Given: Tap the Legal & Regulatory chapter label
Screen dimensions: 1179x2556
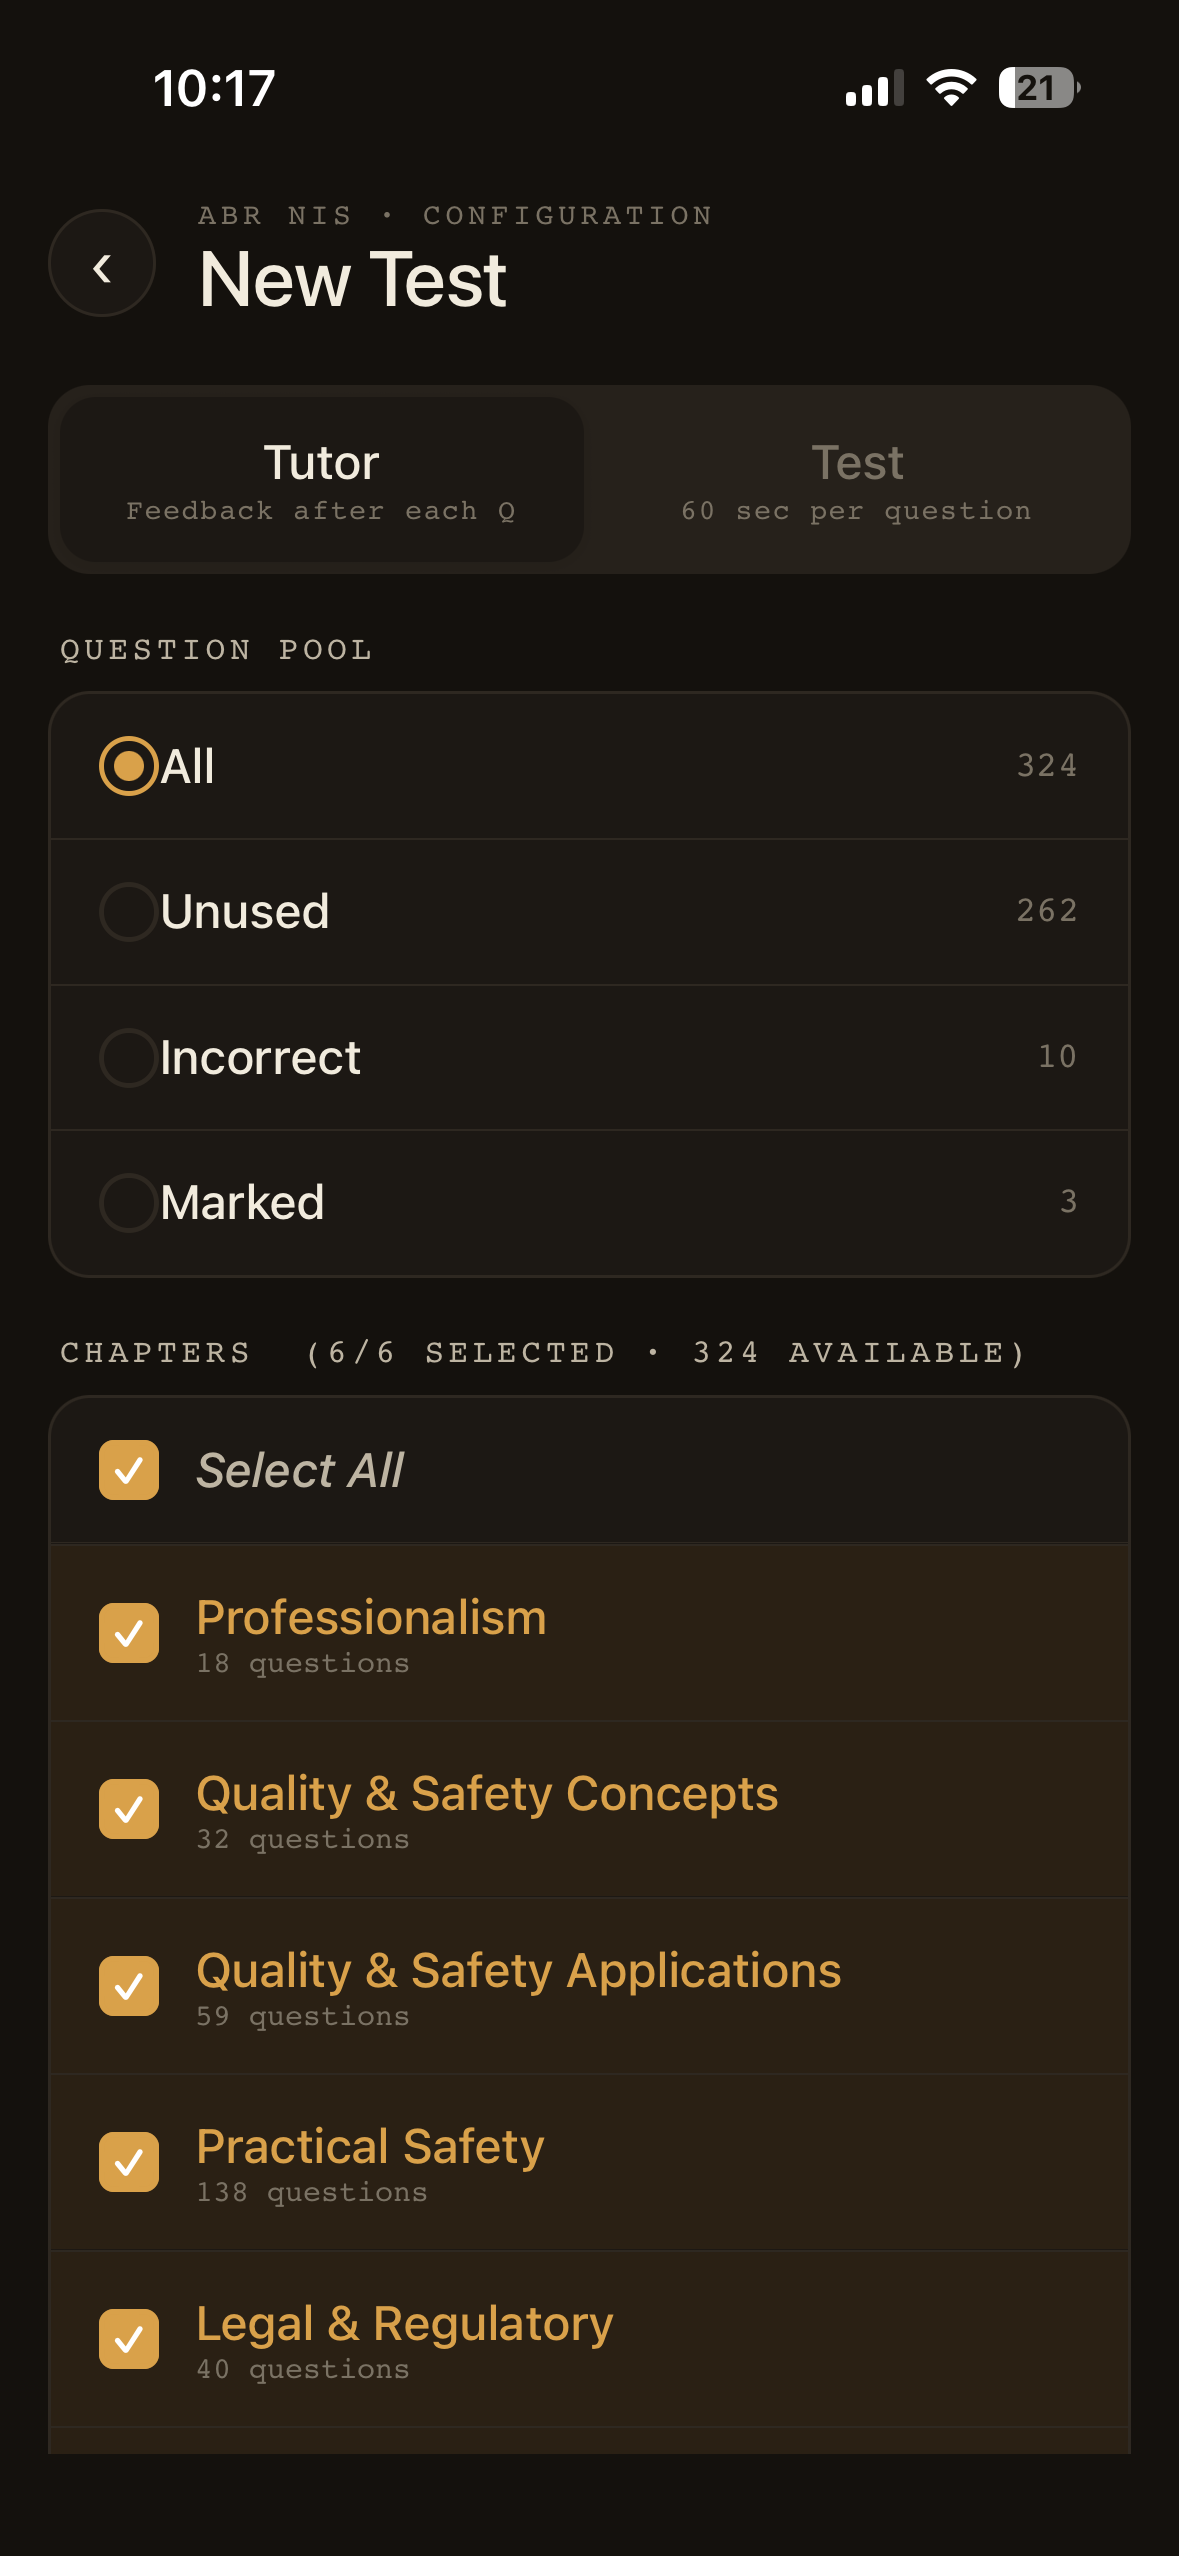Looking at the screenshot, I should 404,2323.
